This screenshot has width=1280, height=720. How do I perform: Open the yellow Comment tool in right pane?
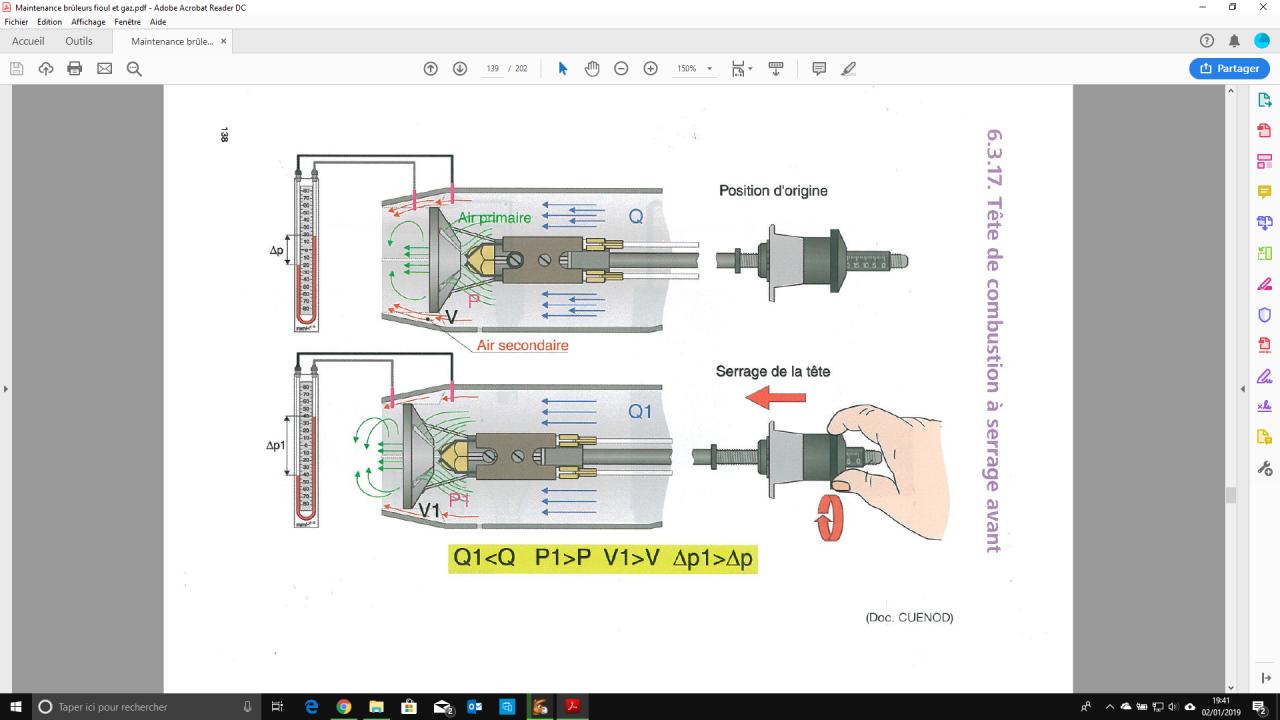click(x=1264, y=192)
